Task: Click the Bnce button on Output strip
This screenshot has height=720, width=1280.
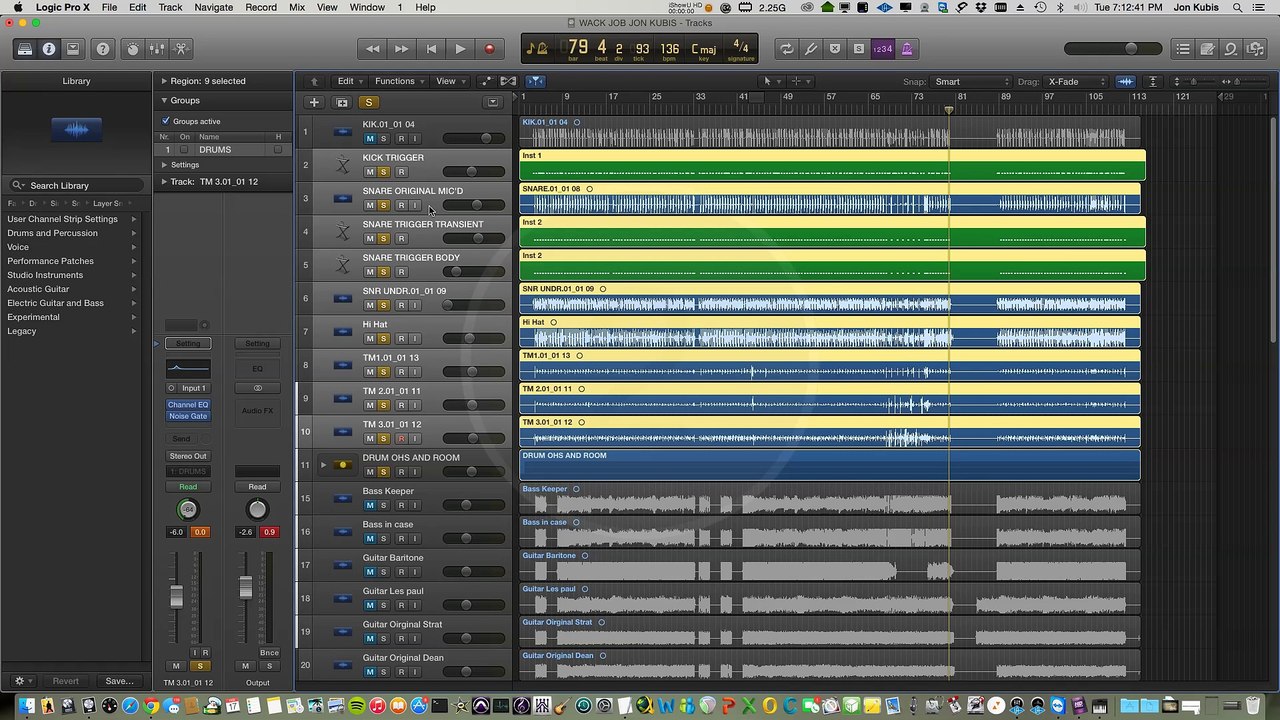Action: 269,653
